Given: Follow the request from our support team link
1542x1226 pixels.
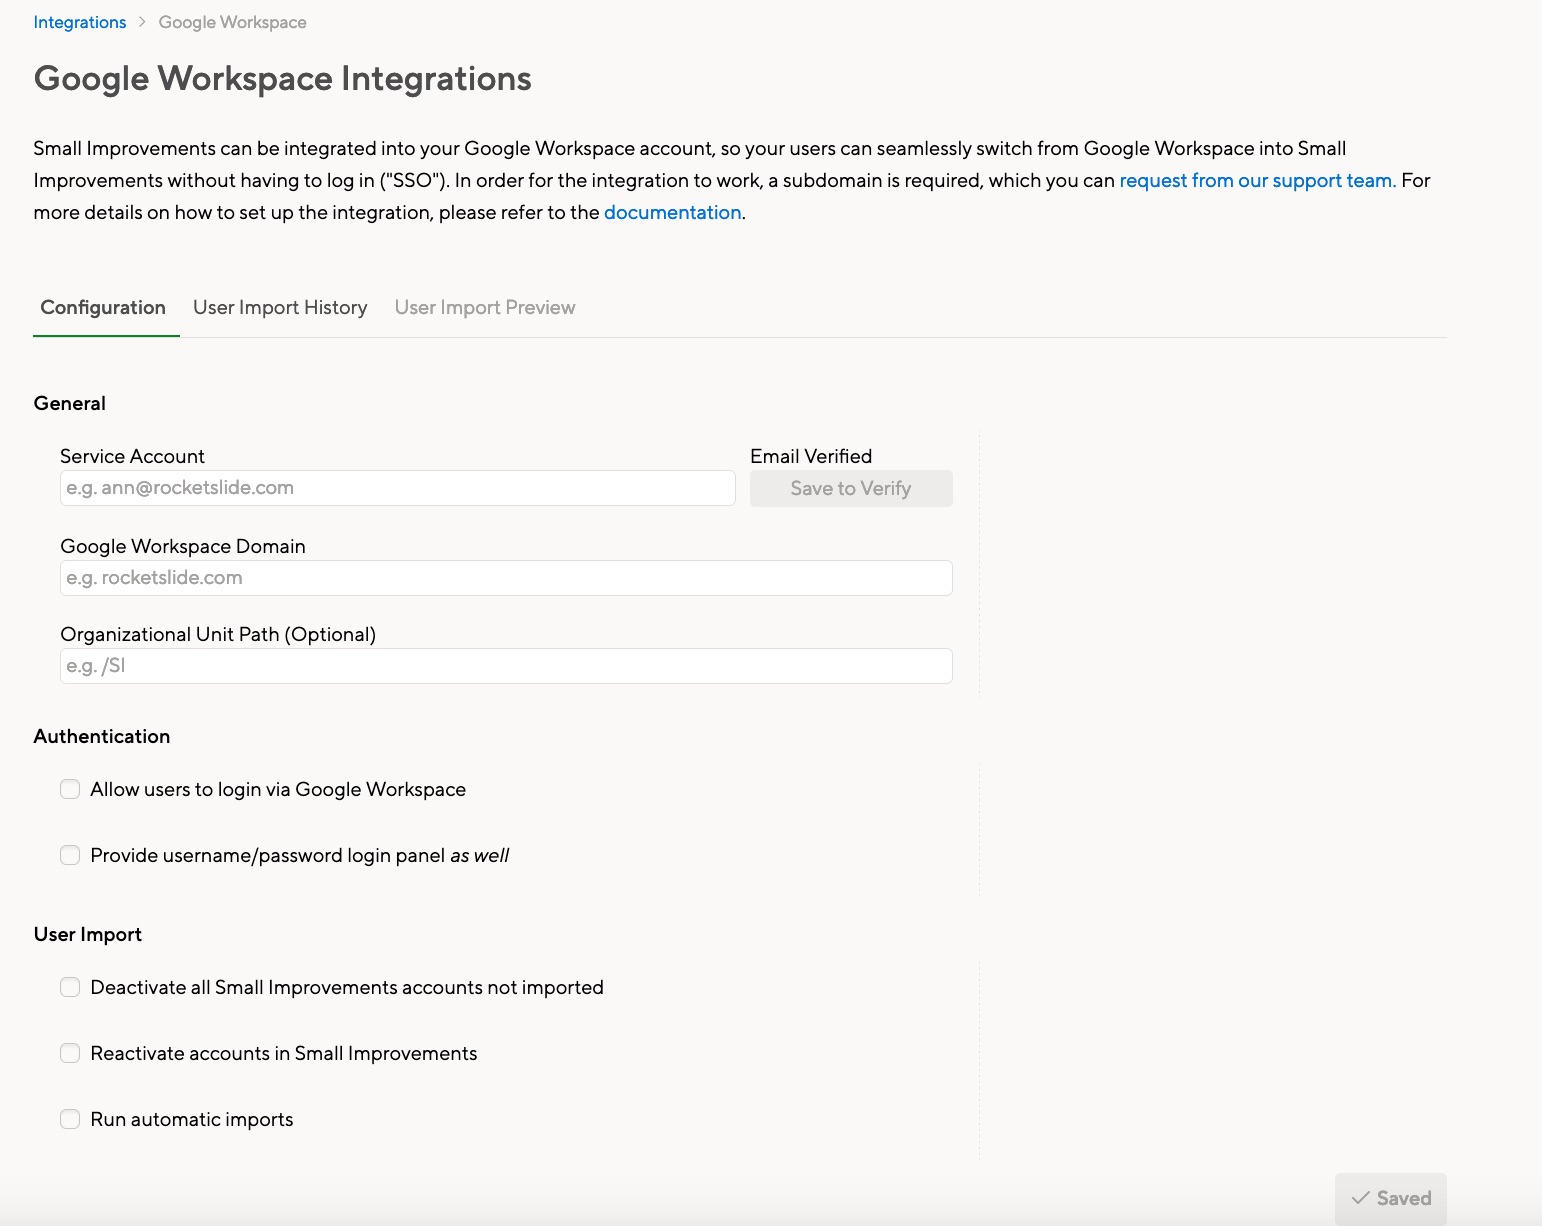Looking at the screenshot, I should point(1256,181).
